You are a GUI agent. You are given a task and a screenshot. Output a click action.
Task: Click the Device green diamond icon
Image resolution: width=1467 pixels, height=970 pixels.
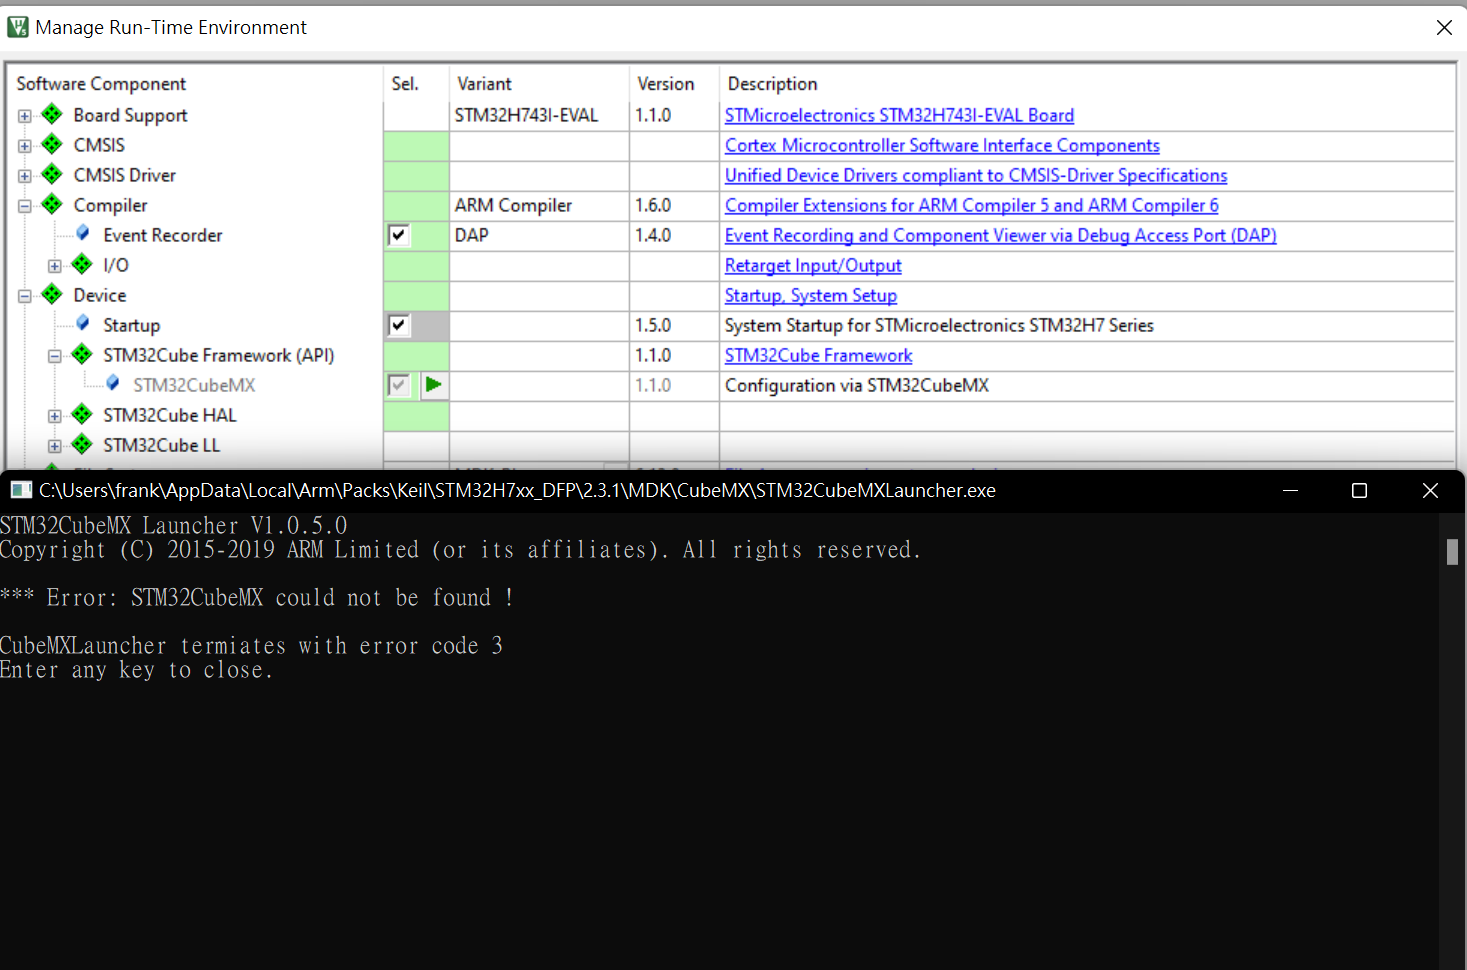tap(52, 295)
